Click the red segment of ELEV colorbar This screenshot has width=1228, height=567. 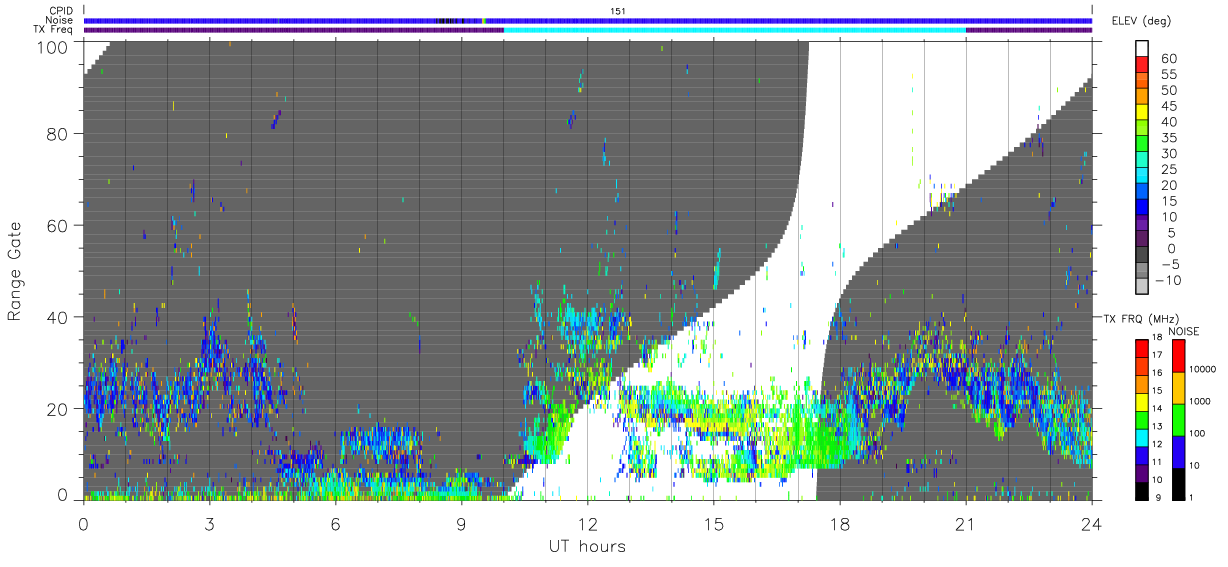click(1142, 66)
